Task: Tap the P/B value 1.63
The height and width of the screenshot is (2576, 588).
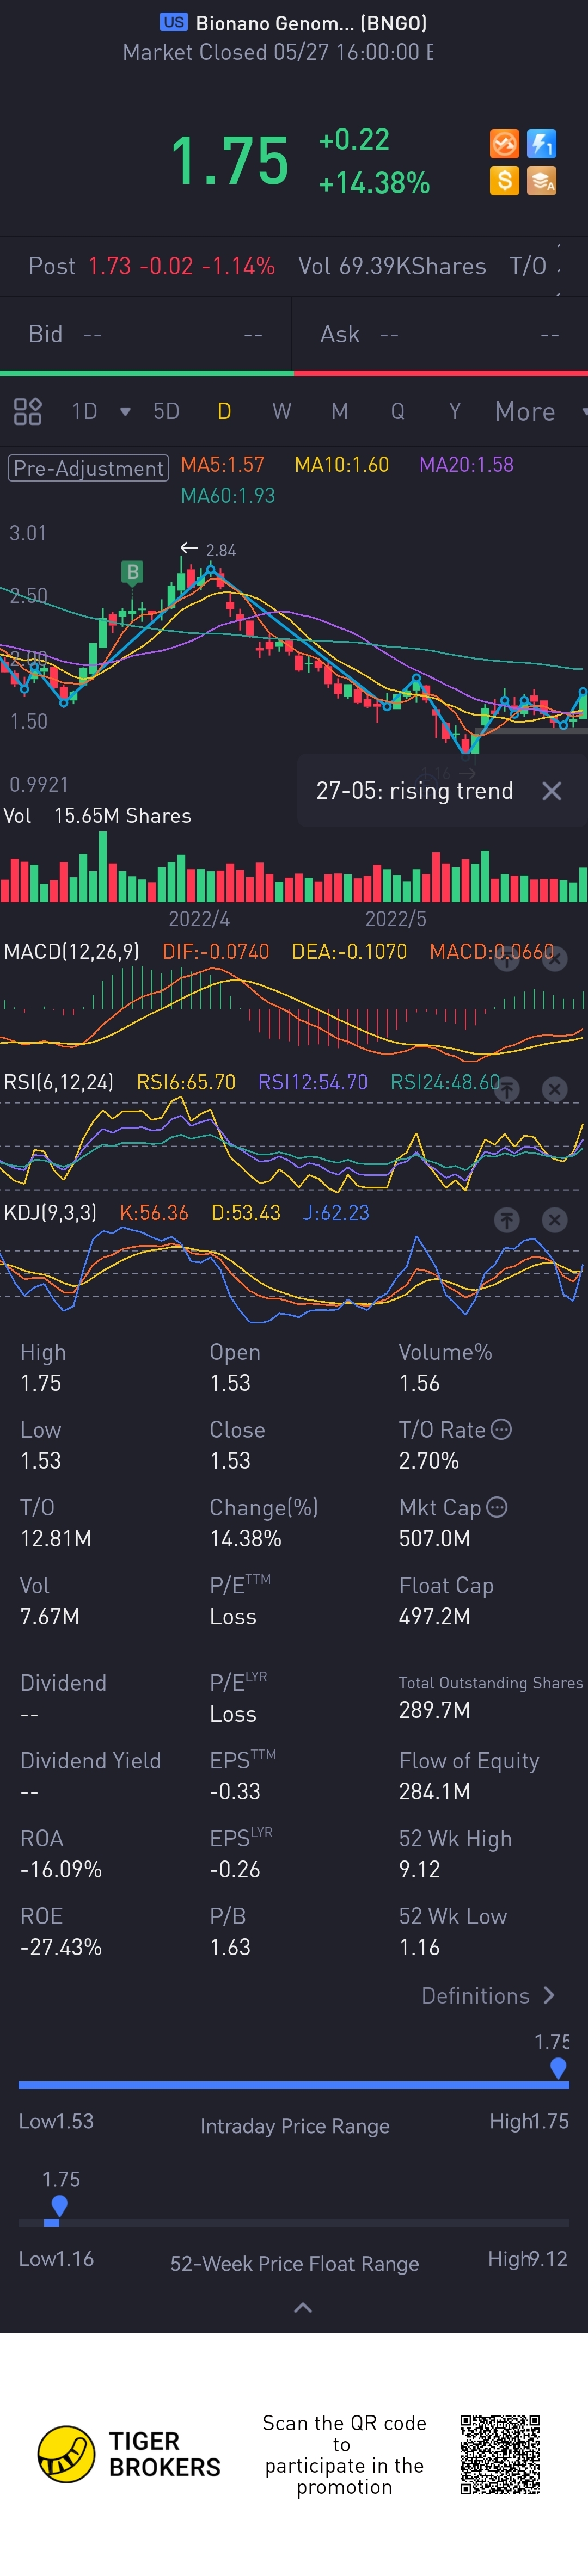Action: point(230,1947)
